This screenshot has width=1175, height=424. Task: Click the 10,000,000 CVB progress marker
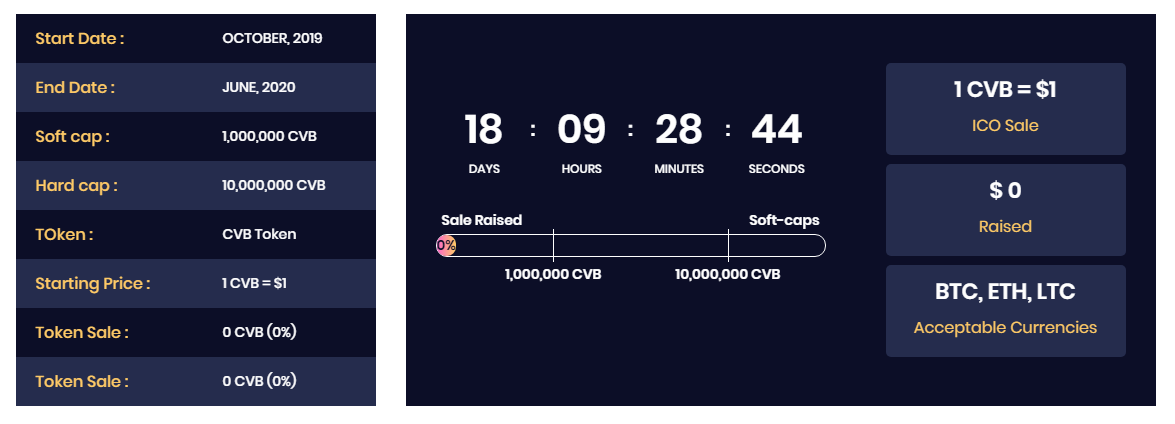(728, 274)
